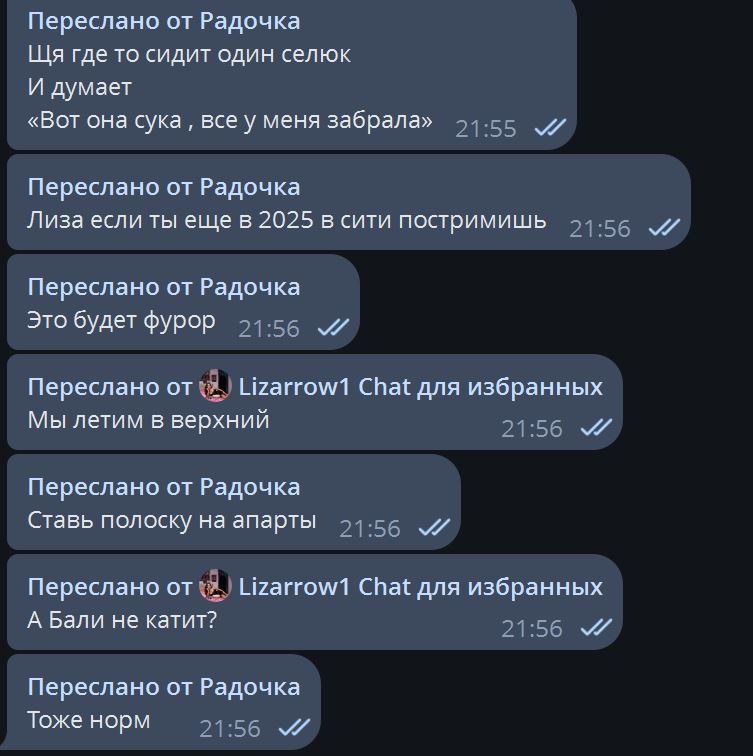Click "Переслано от Радочка" above "Ставь полоску"

coord(164,487)
